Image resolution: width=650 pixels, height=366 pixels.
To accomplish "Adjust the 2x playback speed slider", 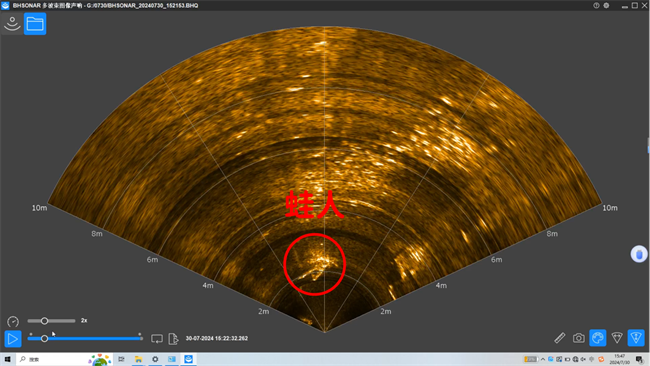I will (51, 320).
